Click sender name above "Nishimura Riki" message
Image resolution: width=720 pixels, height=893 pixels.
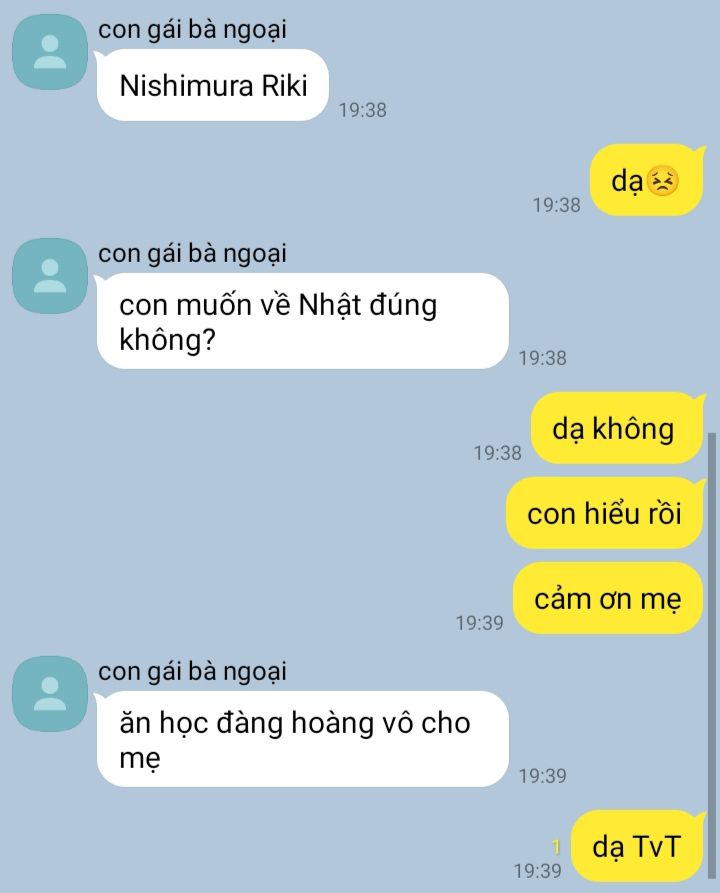click(x=192, y=30)
